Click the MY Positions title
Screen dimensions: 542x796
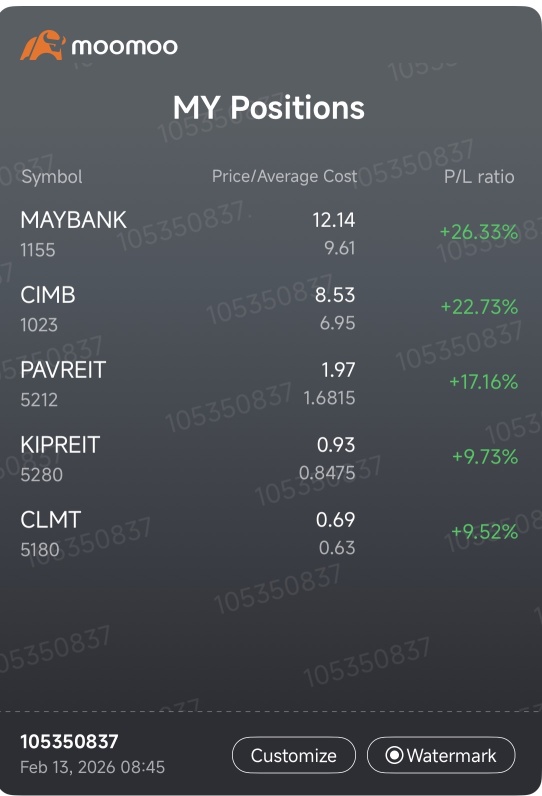point(269,108)
